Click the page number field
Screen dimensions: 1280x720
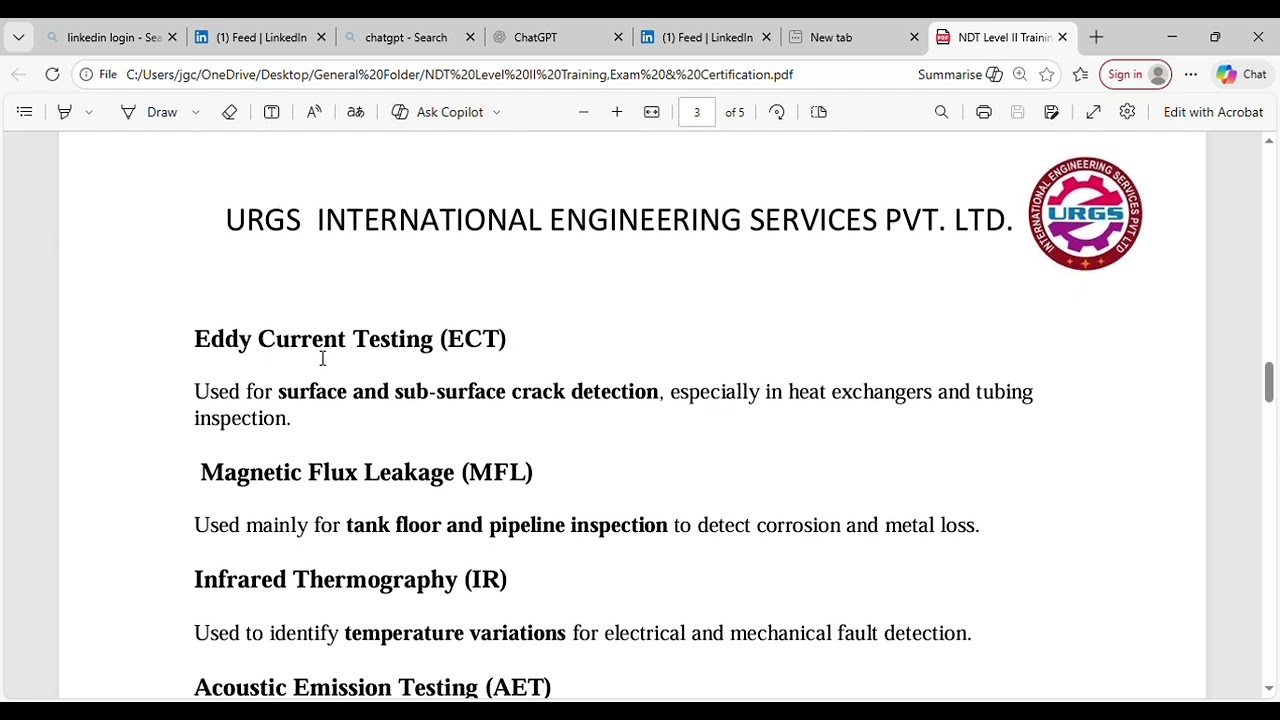pos(697,112)
